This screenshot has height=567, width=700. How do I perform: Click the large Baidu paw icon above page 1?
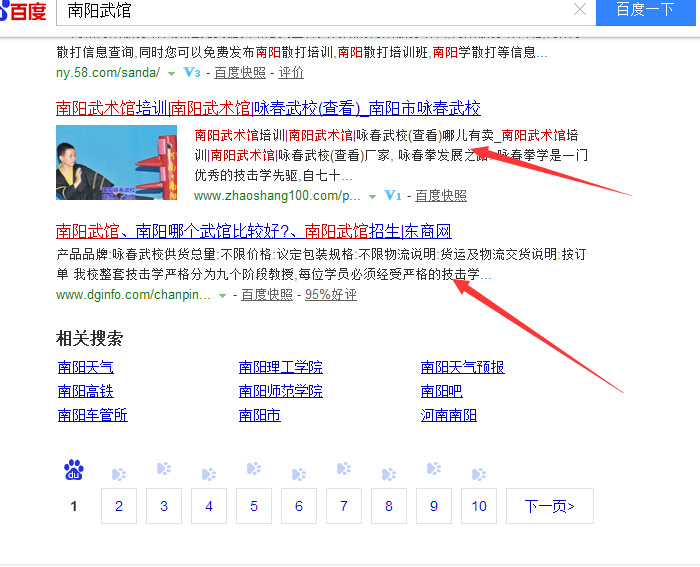click(74, 470)
